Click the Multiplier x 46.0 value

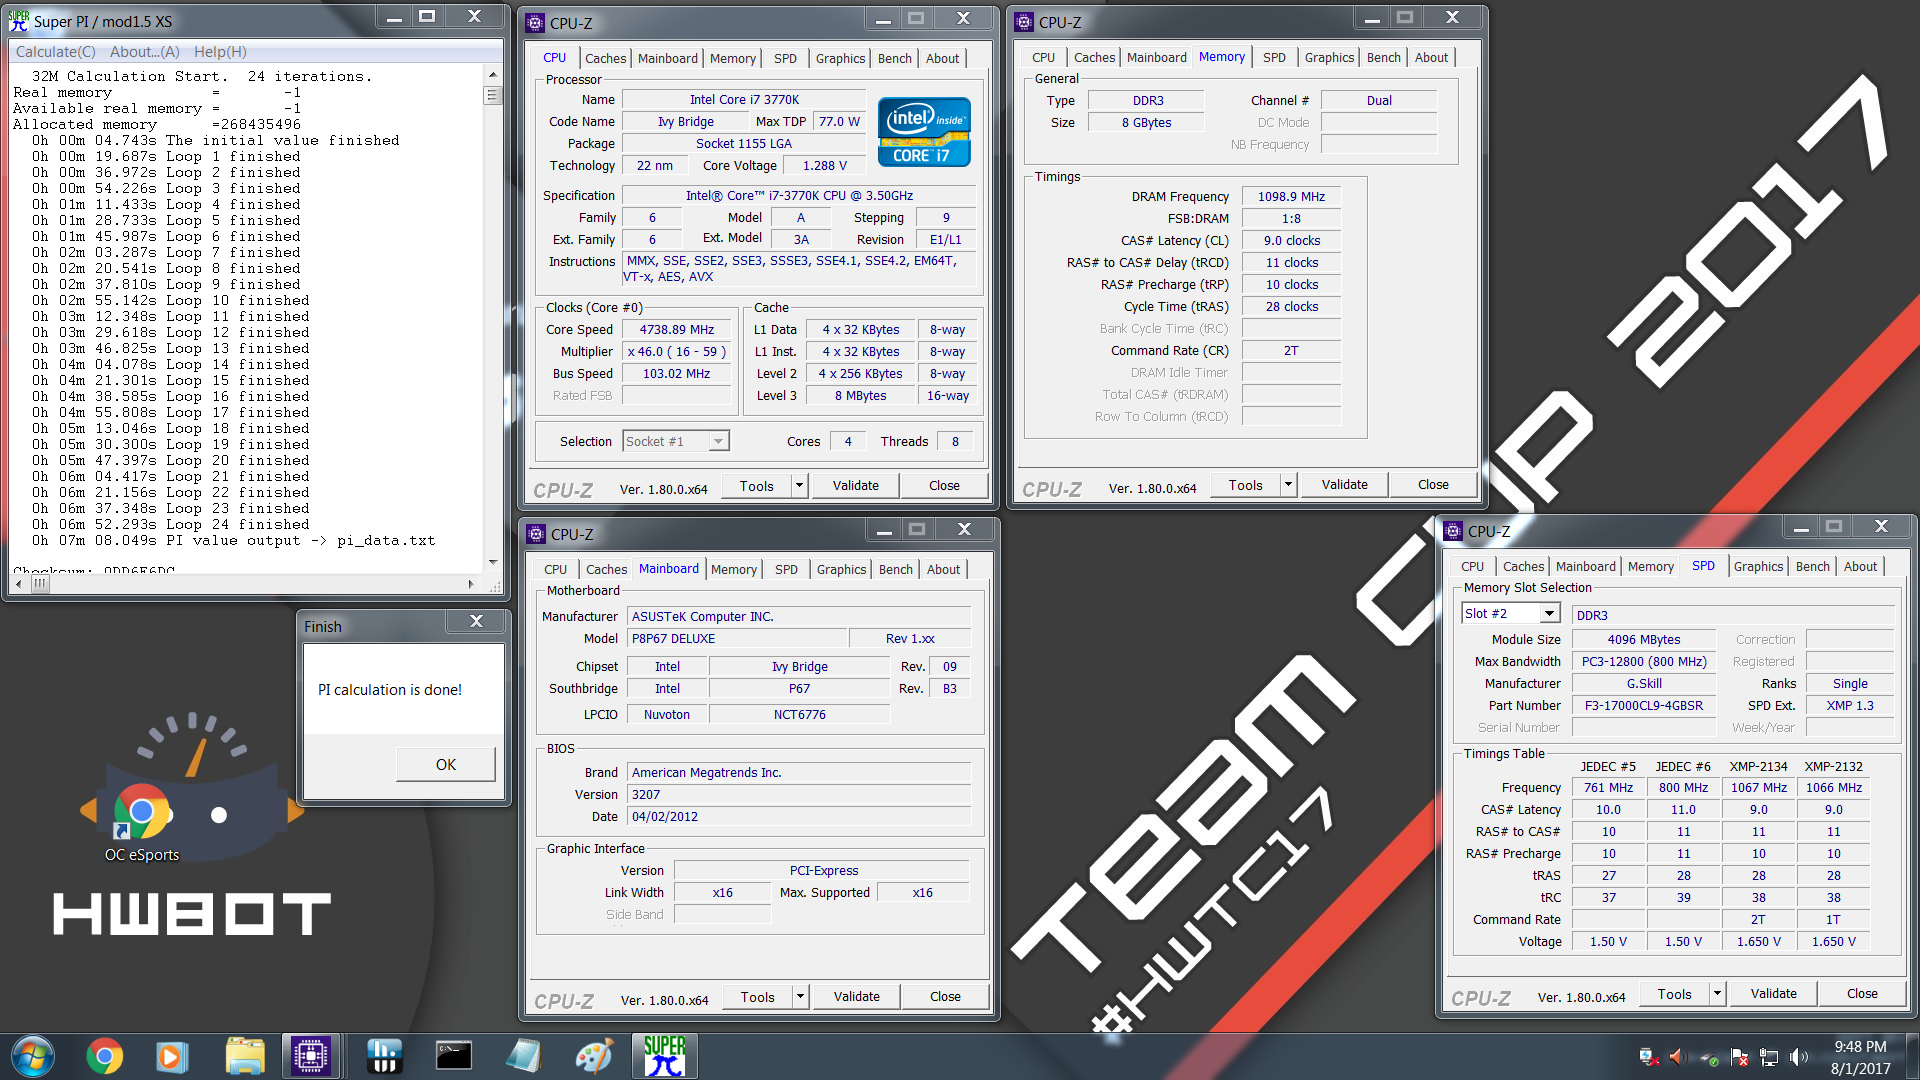tap(677, 351)
